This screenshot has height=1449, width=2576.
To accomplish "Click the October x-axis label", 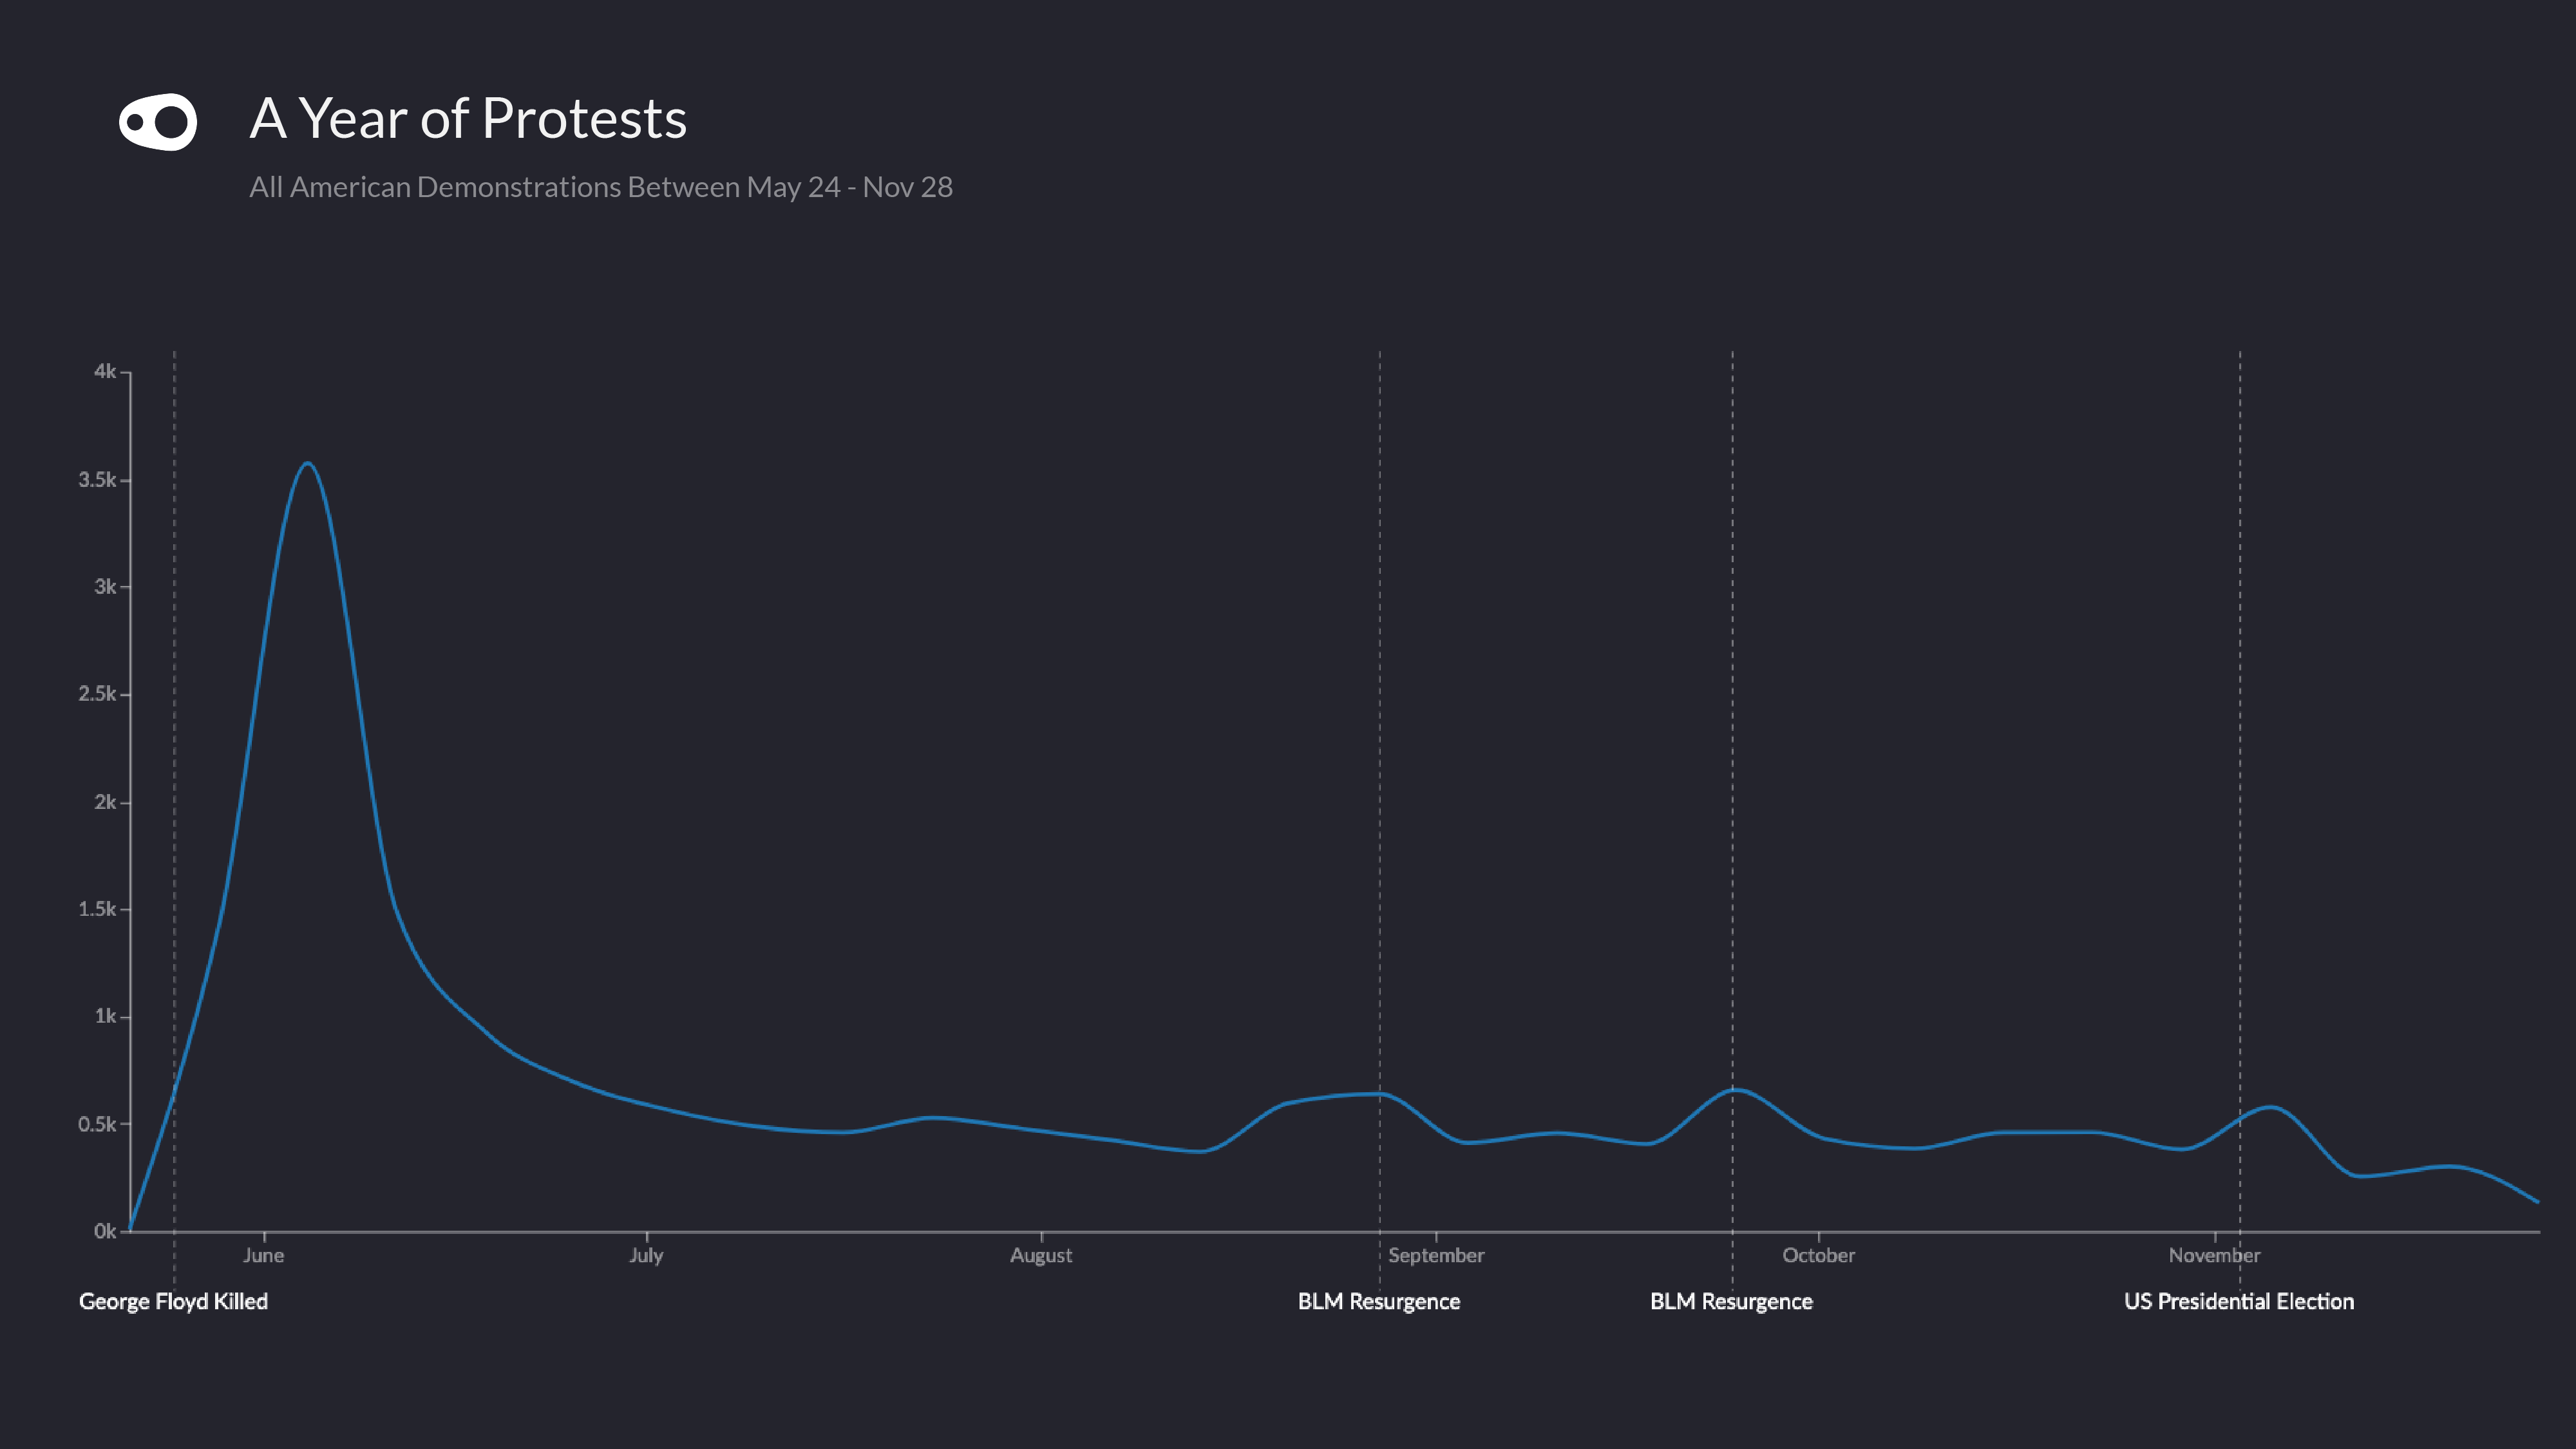I will pyautogui.click(x=1818, y=1255).
